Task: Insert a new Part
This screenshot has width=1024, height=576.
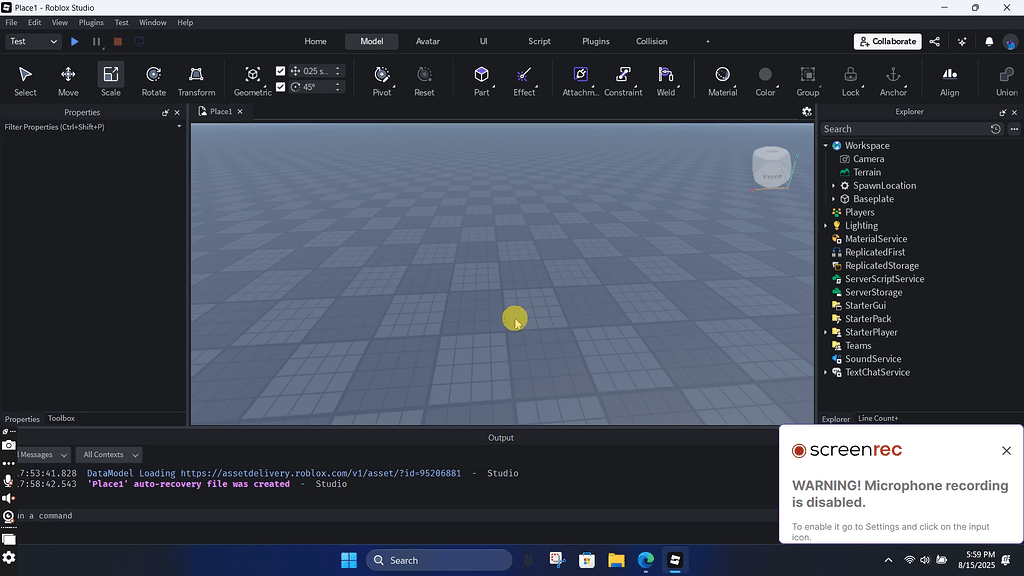Action: 481,80
